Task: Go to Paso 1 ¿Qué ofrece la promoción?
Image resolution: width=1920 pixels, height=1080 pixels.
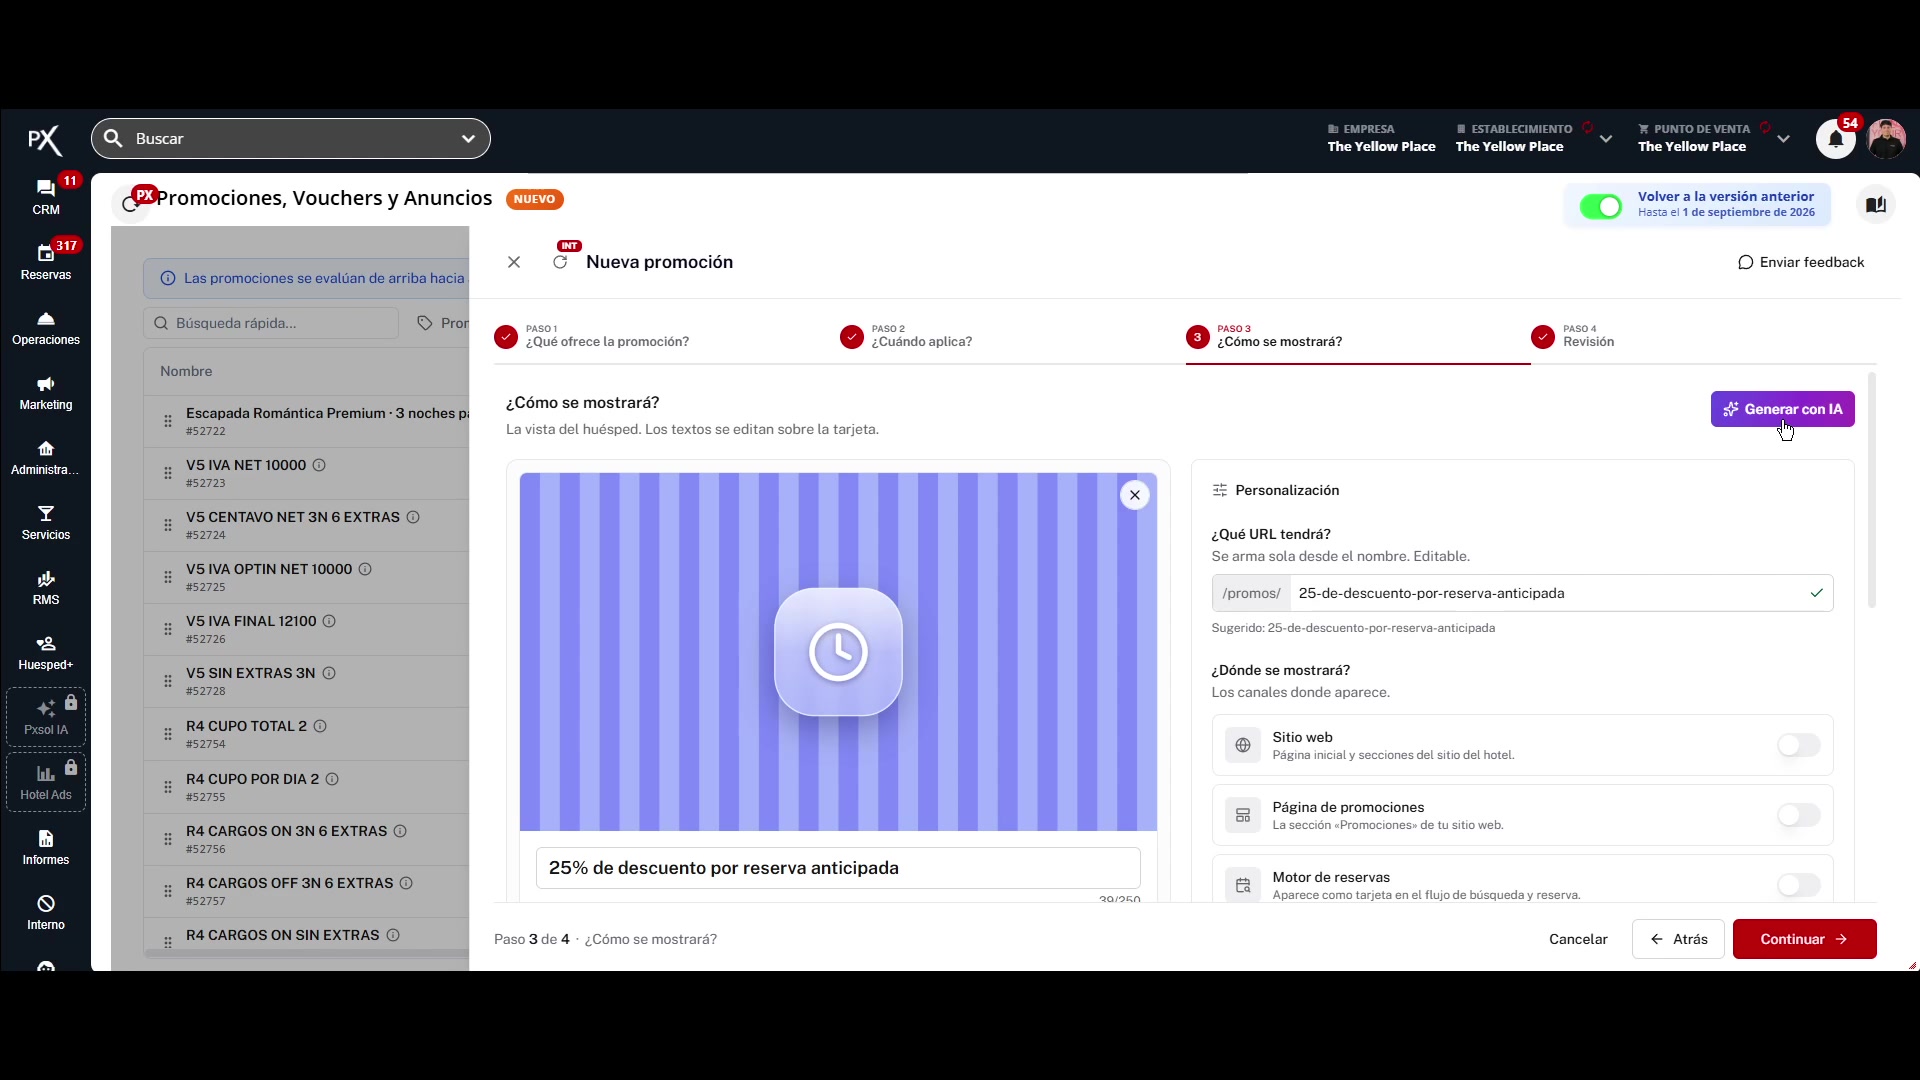Action: tap(593, 336)
